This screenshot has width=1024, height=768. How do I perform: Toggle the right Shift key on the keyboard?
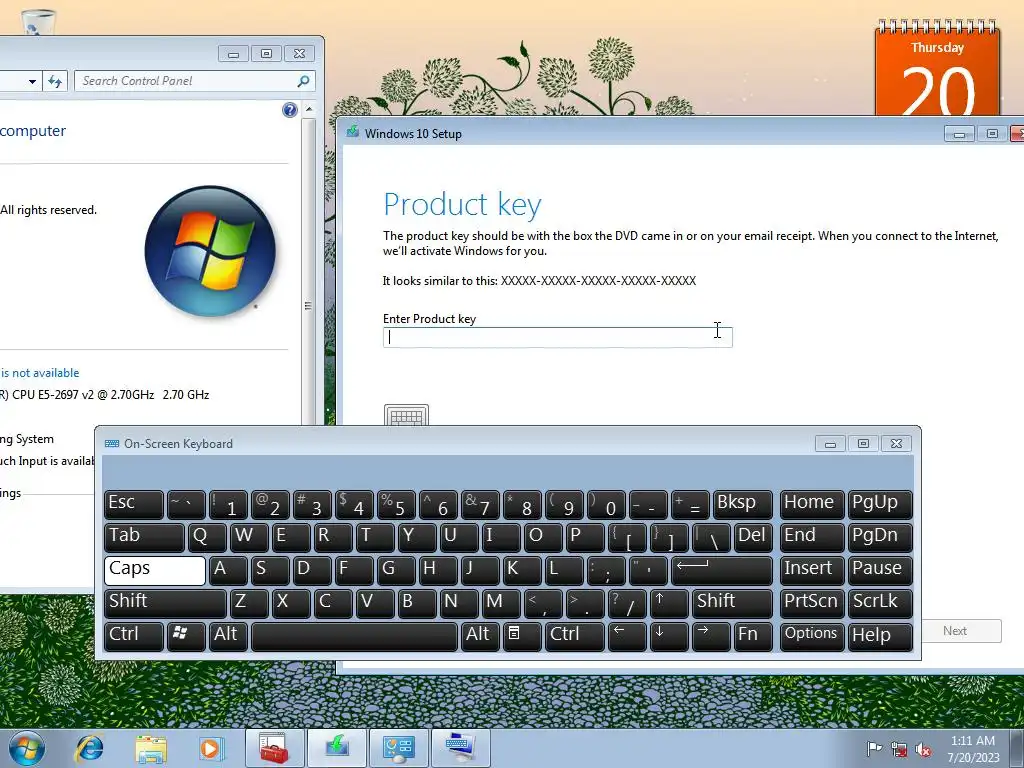[x=732, y=603]
